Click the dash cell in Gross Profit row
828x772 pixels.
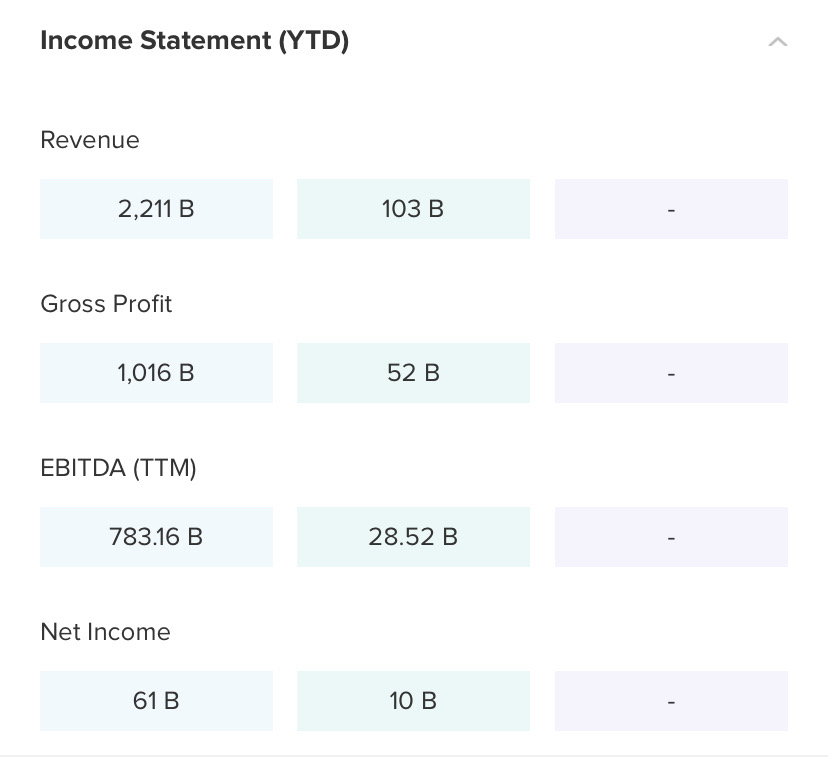pyautogui.click(x=671, y=373)
